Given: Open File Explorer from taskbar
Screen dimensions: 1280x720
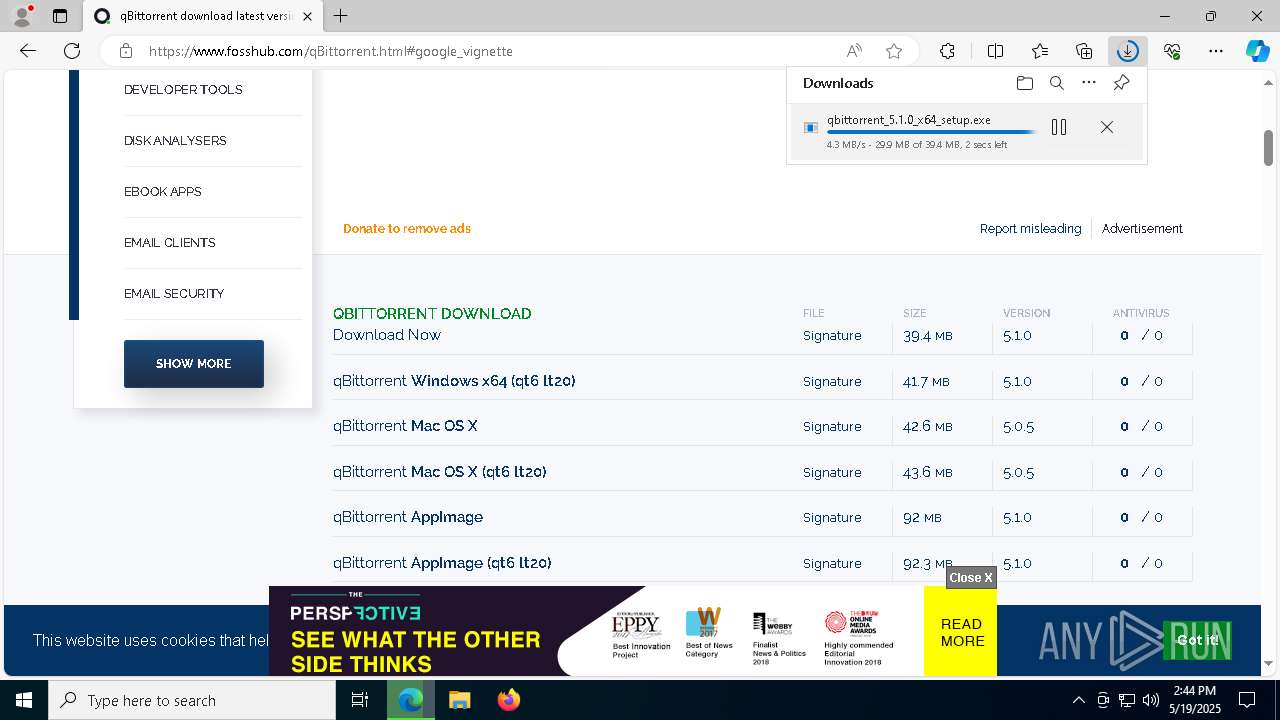Looking at the screenshot, I should click(459, 700).
